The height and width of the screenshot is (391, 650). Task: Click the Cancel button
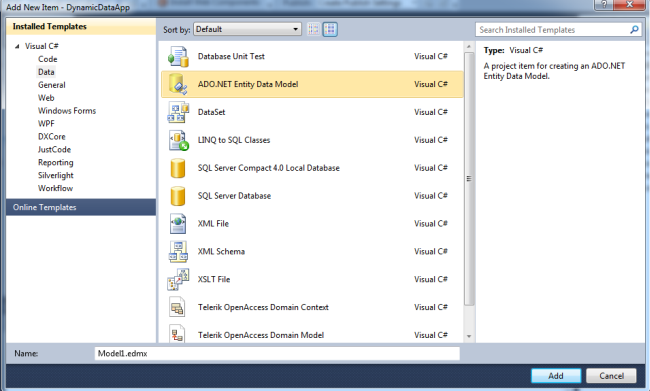click(x=611, y=376)
